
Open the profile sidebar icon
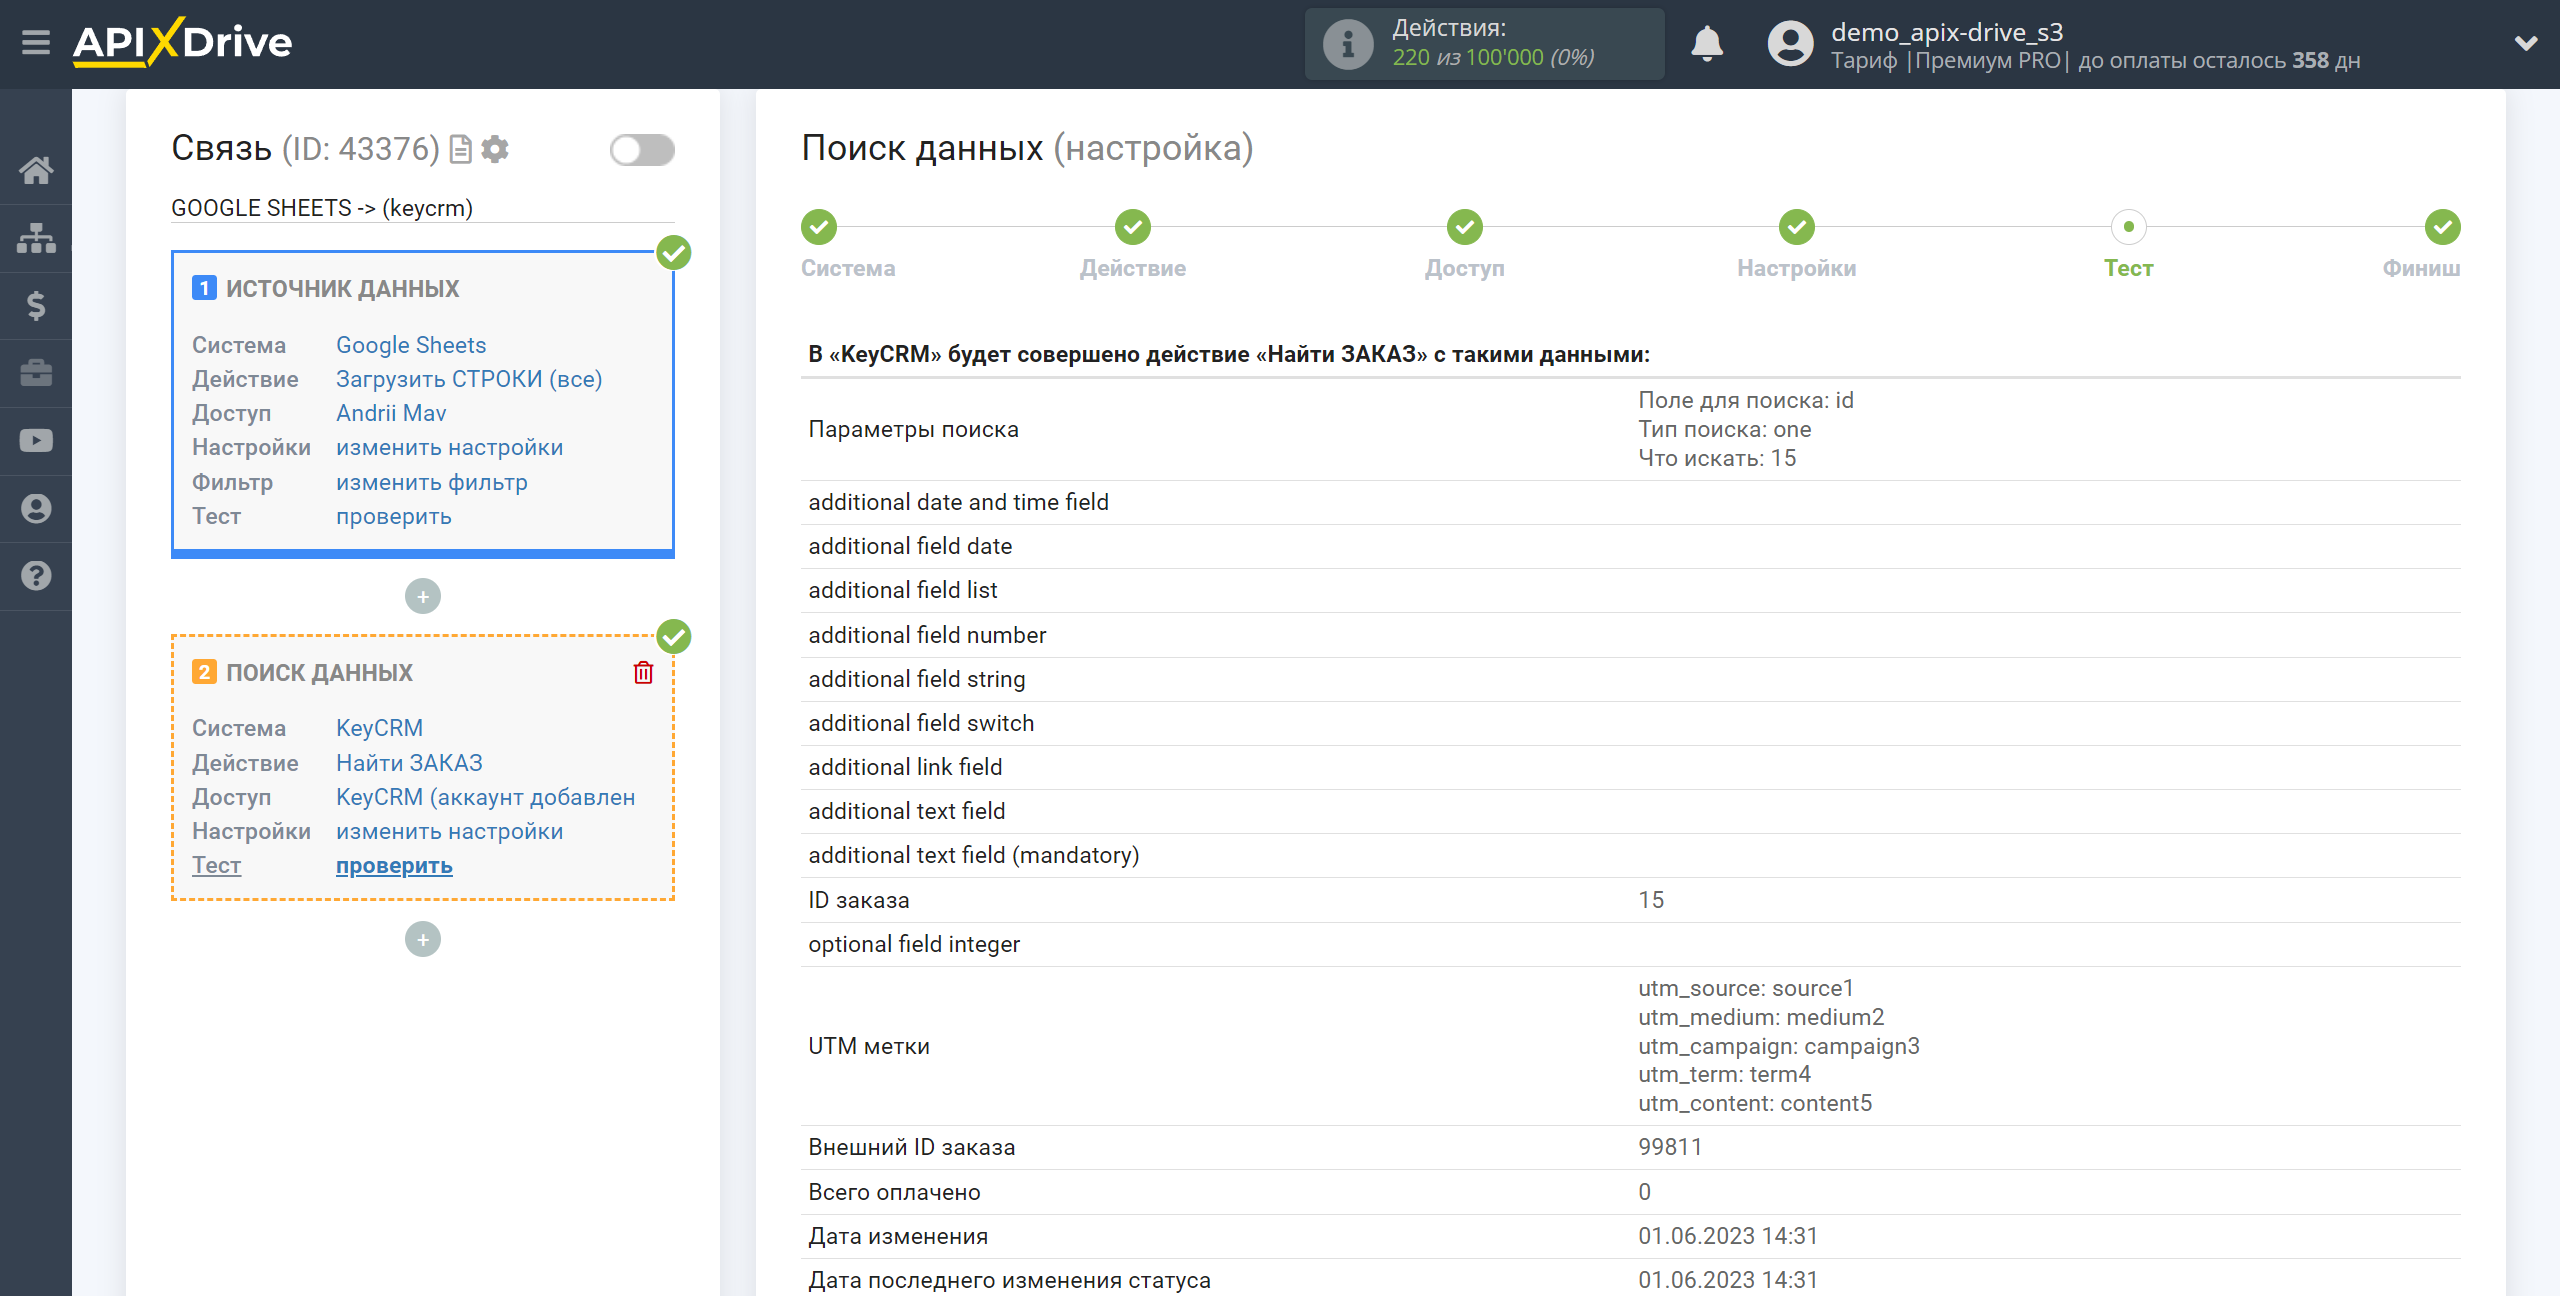tap(36, 508)
